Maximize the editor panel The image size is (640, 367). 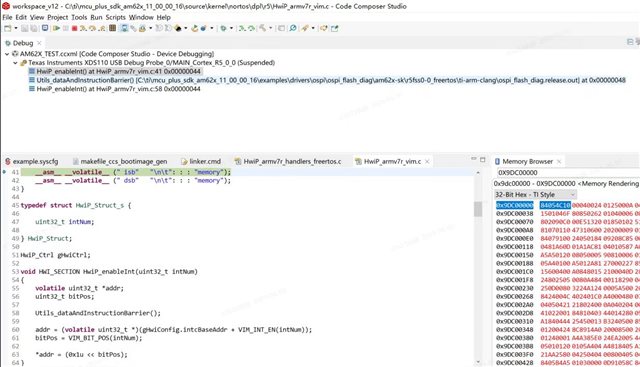point(482,159)
